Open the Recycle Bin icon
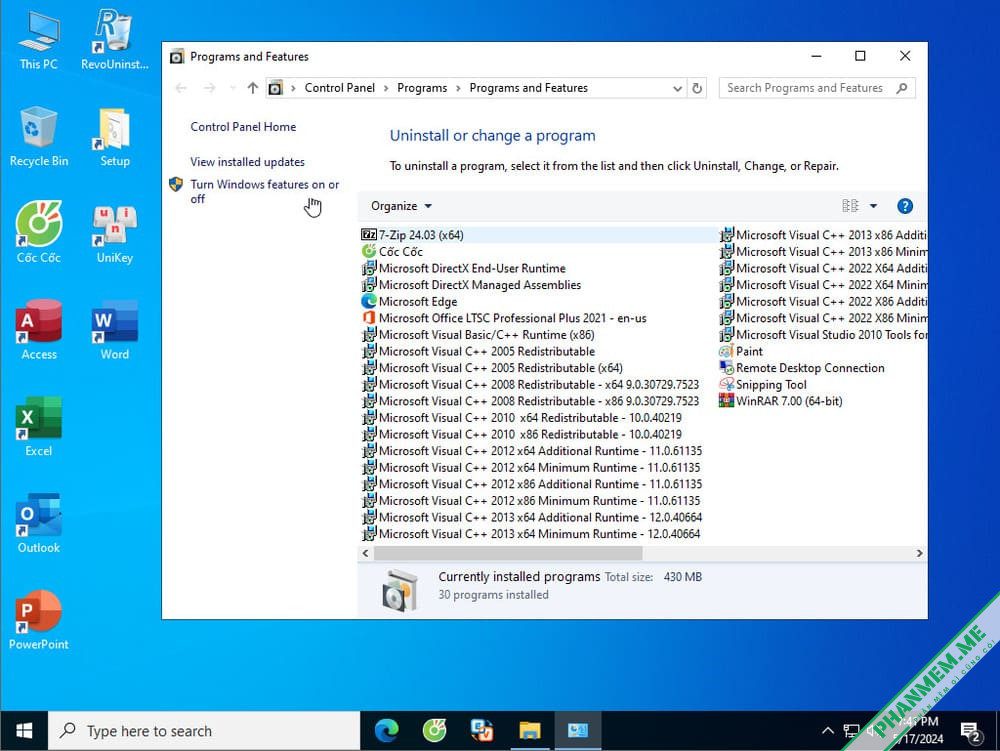 click(x=38, y=136)
